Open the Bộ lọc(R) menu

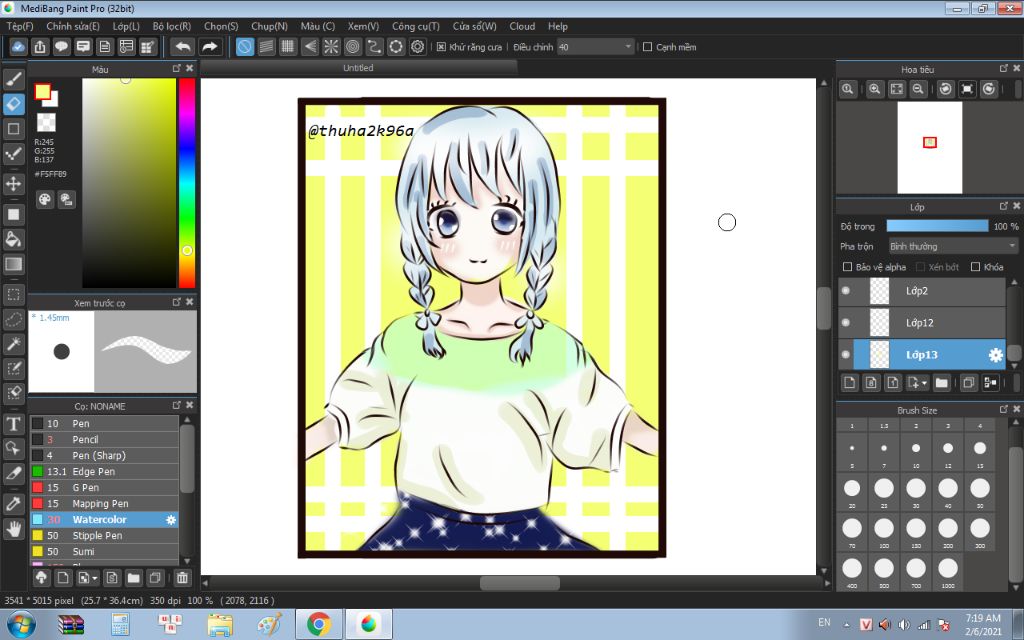pos(172,26)
